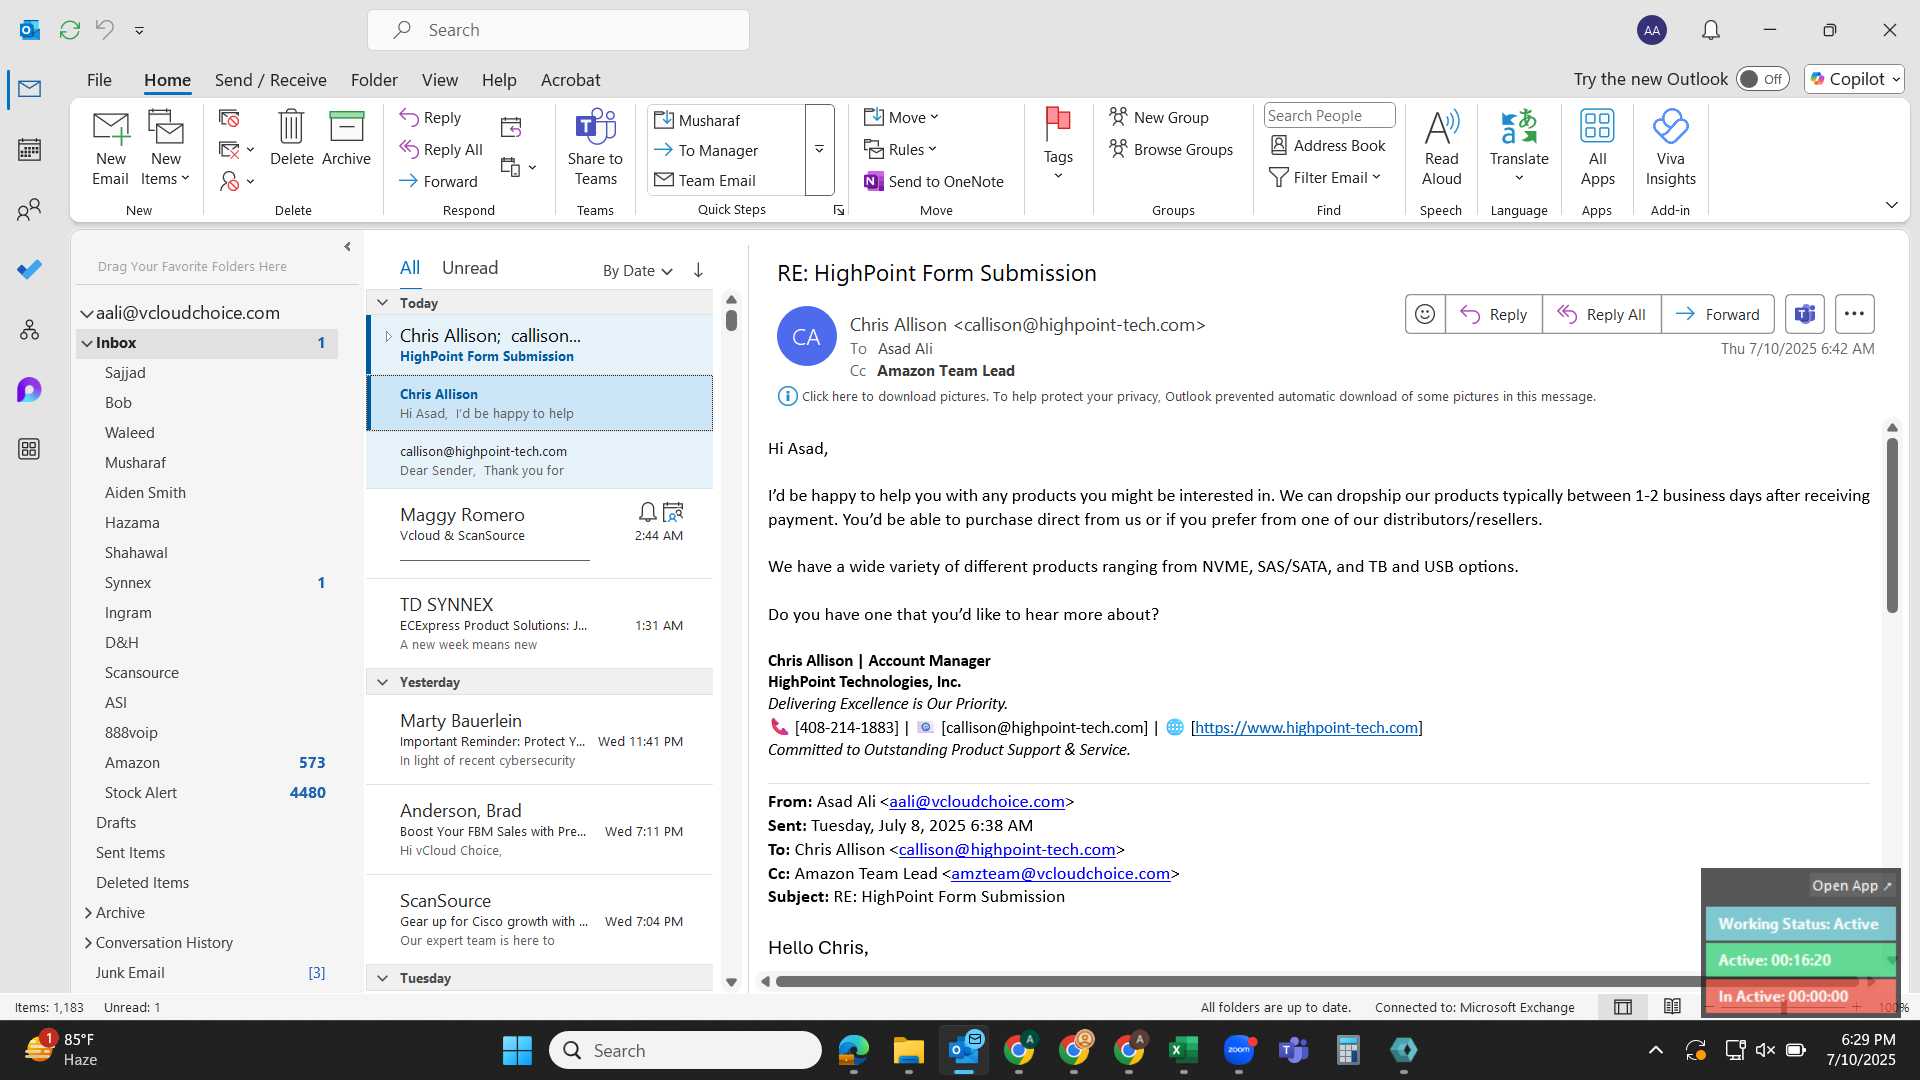
Task: Click Forward in the ribbon
Action: [x=438, y=181]
